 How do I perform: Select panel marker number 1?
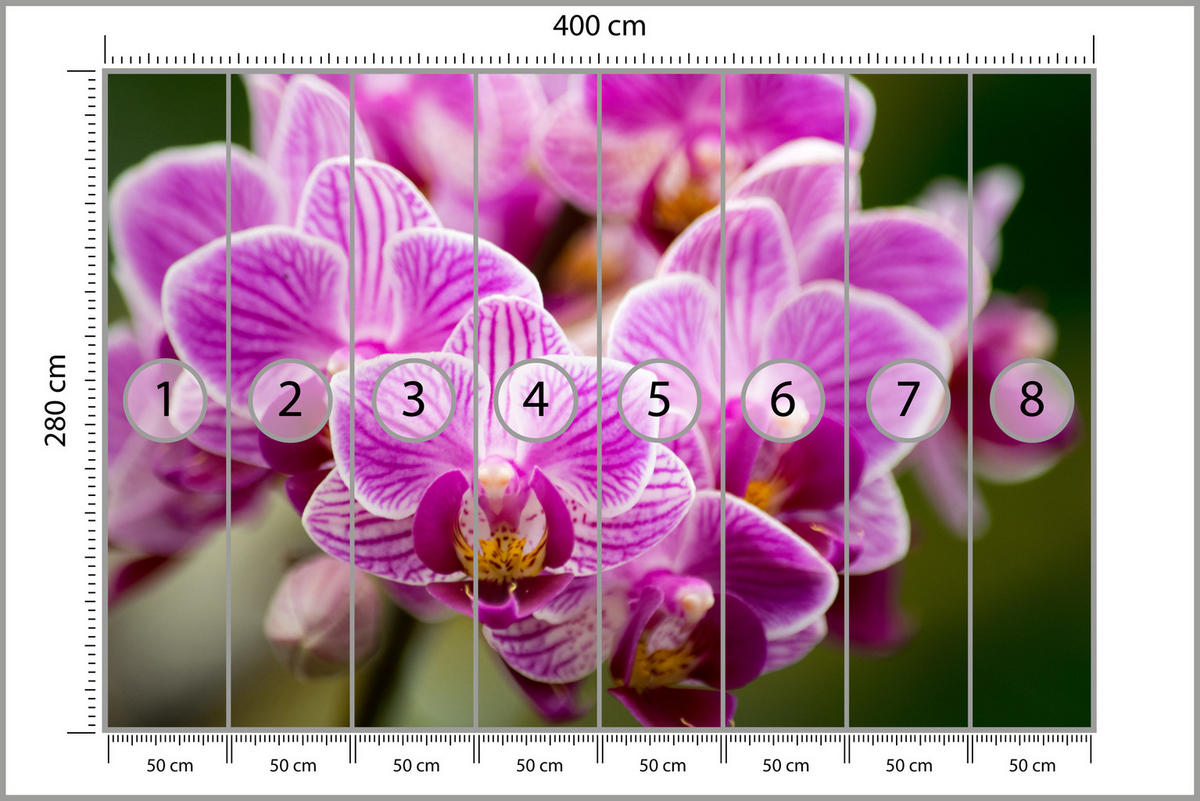click(165, 401)
